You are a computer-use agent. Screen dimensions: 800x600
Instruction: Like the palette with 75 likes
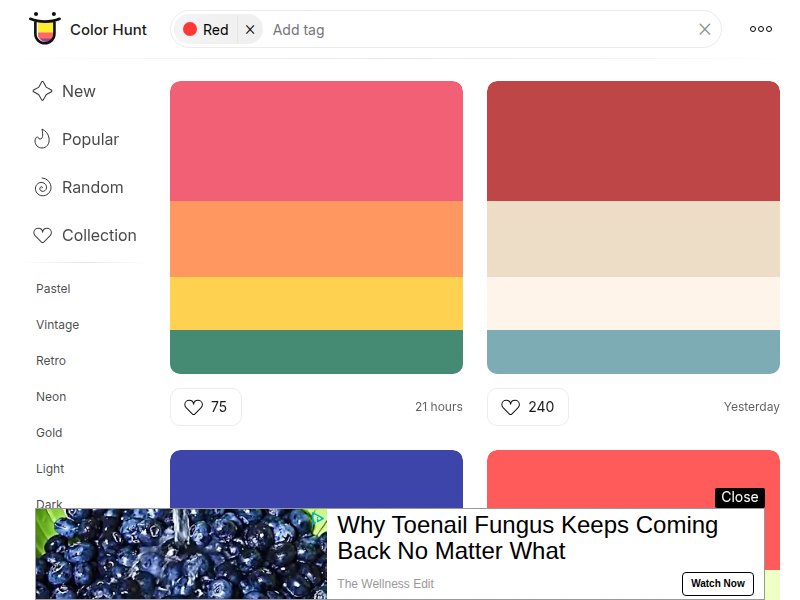pos(206,407)
